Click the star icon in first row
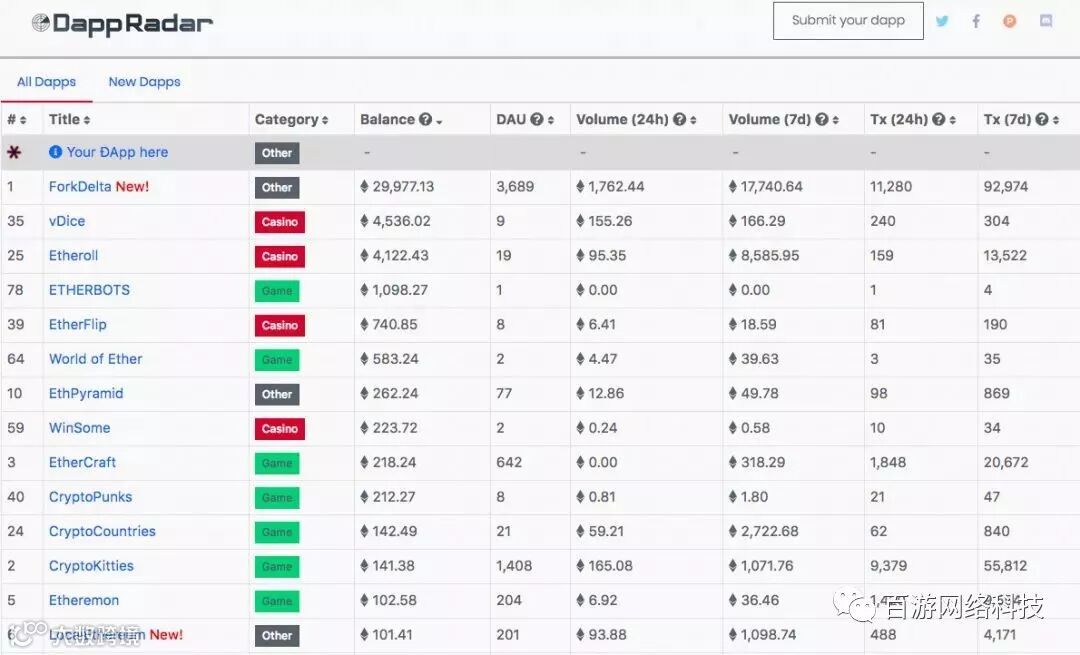The image size is (1080, 655). click(14, 152)
